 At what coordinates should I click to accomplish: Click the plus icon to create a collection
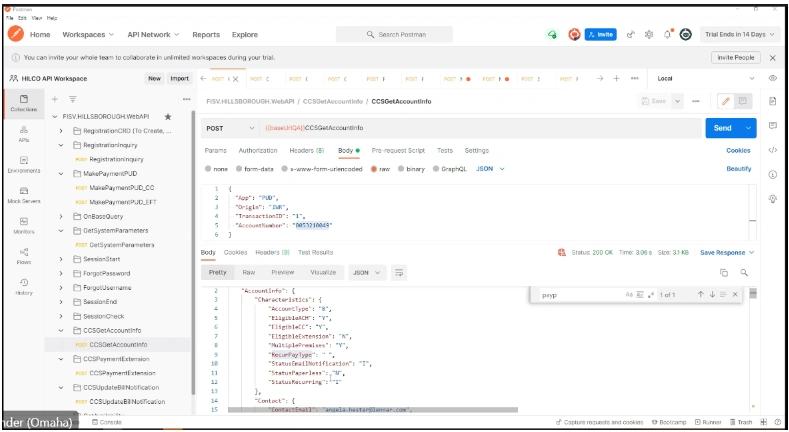[55, 99]
